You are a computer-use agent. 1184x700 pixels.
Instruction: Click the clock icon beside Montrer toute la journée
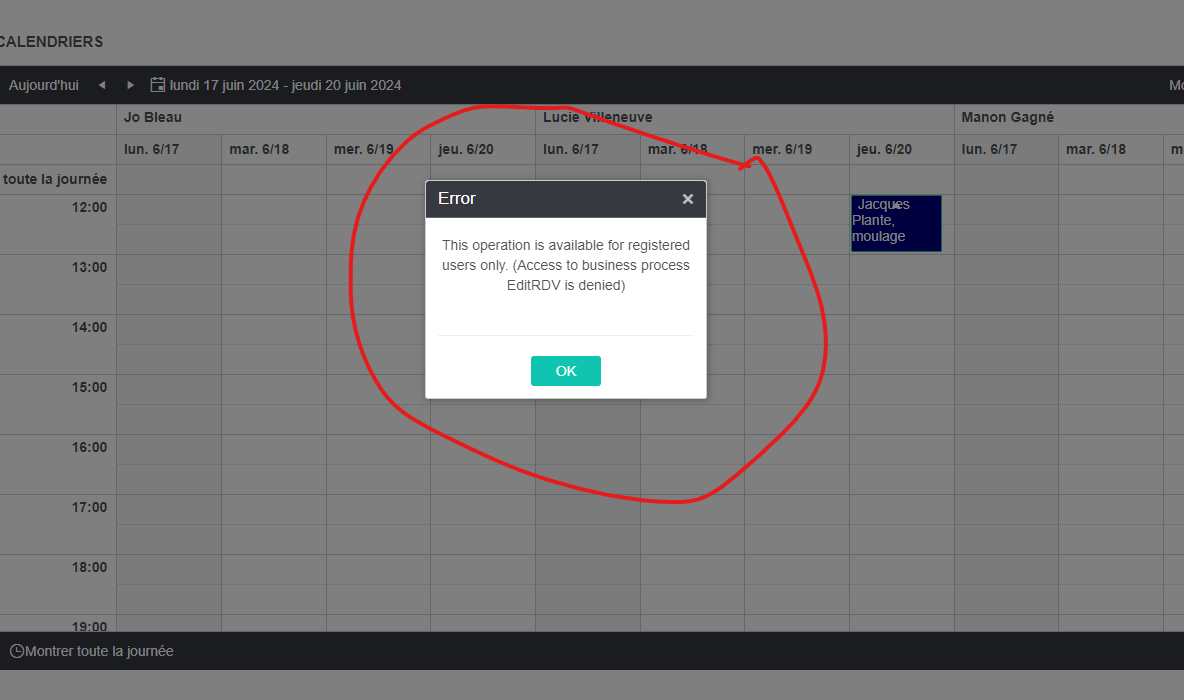17,651
